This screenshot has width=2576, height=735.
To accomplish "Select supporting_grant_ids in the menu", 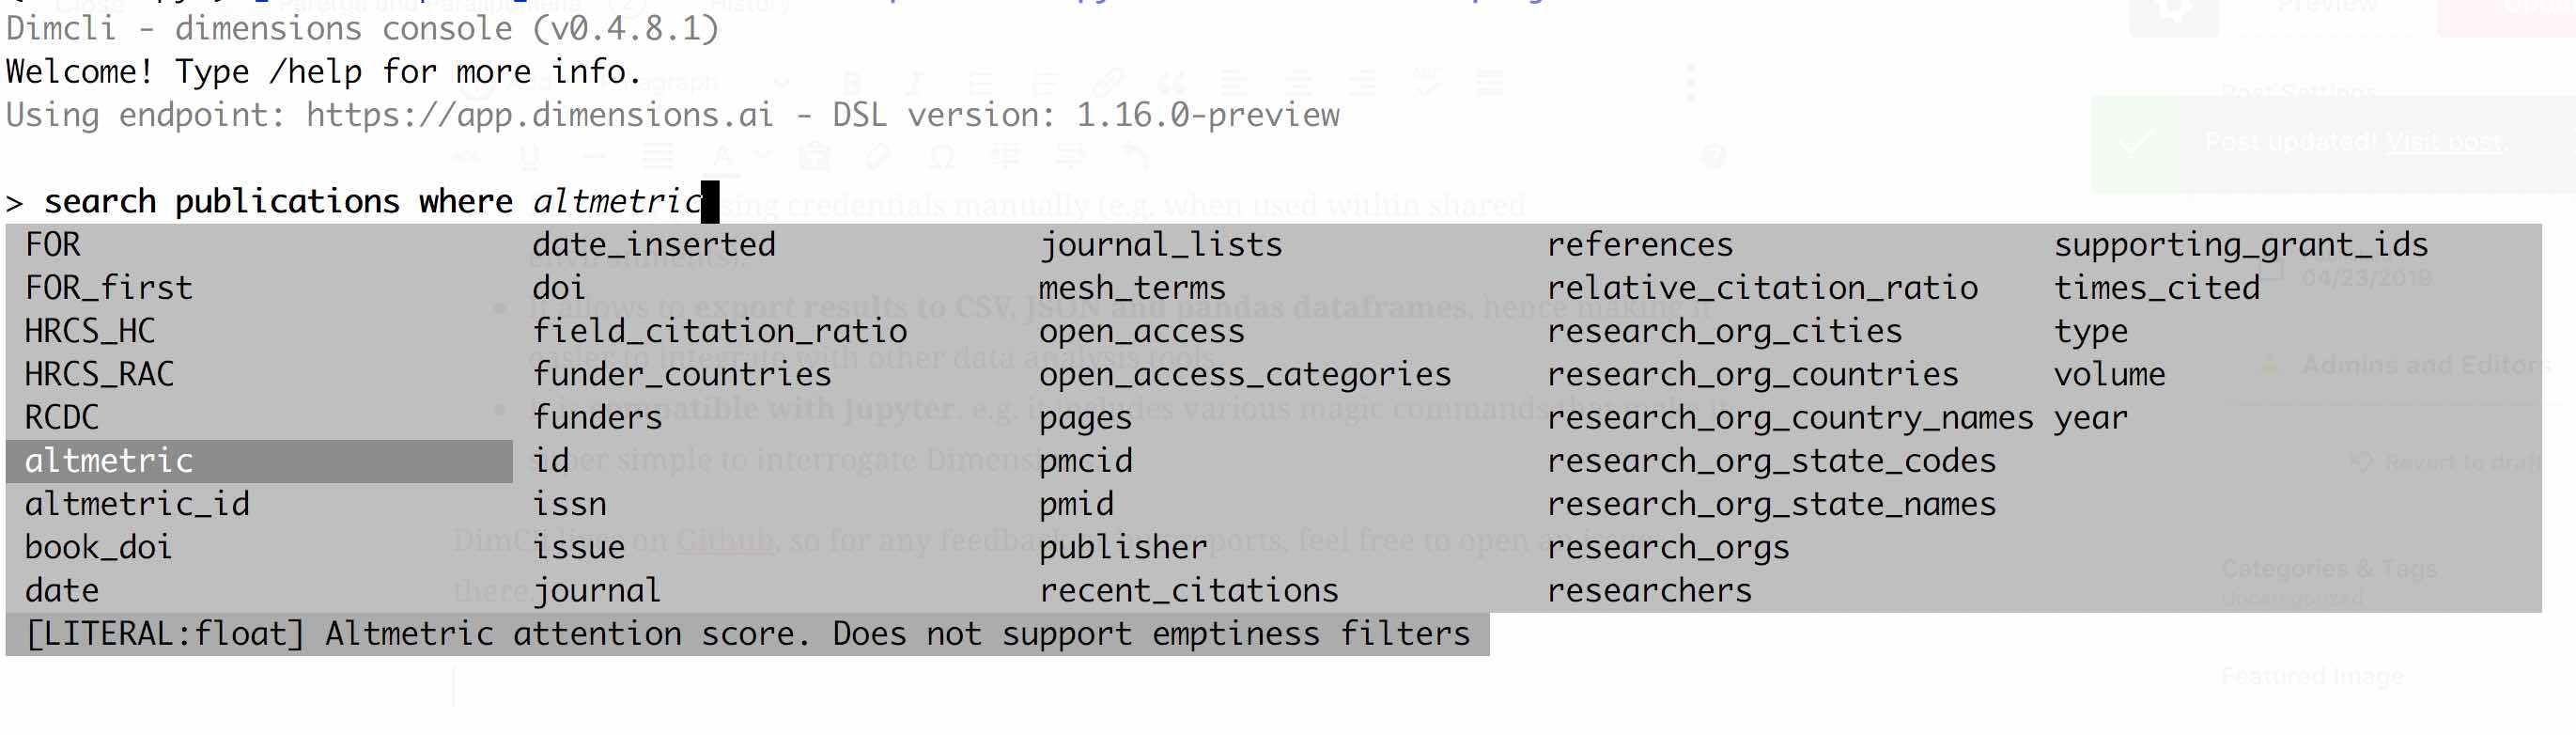I will [2241, 245].
